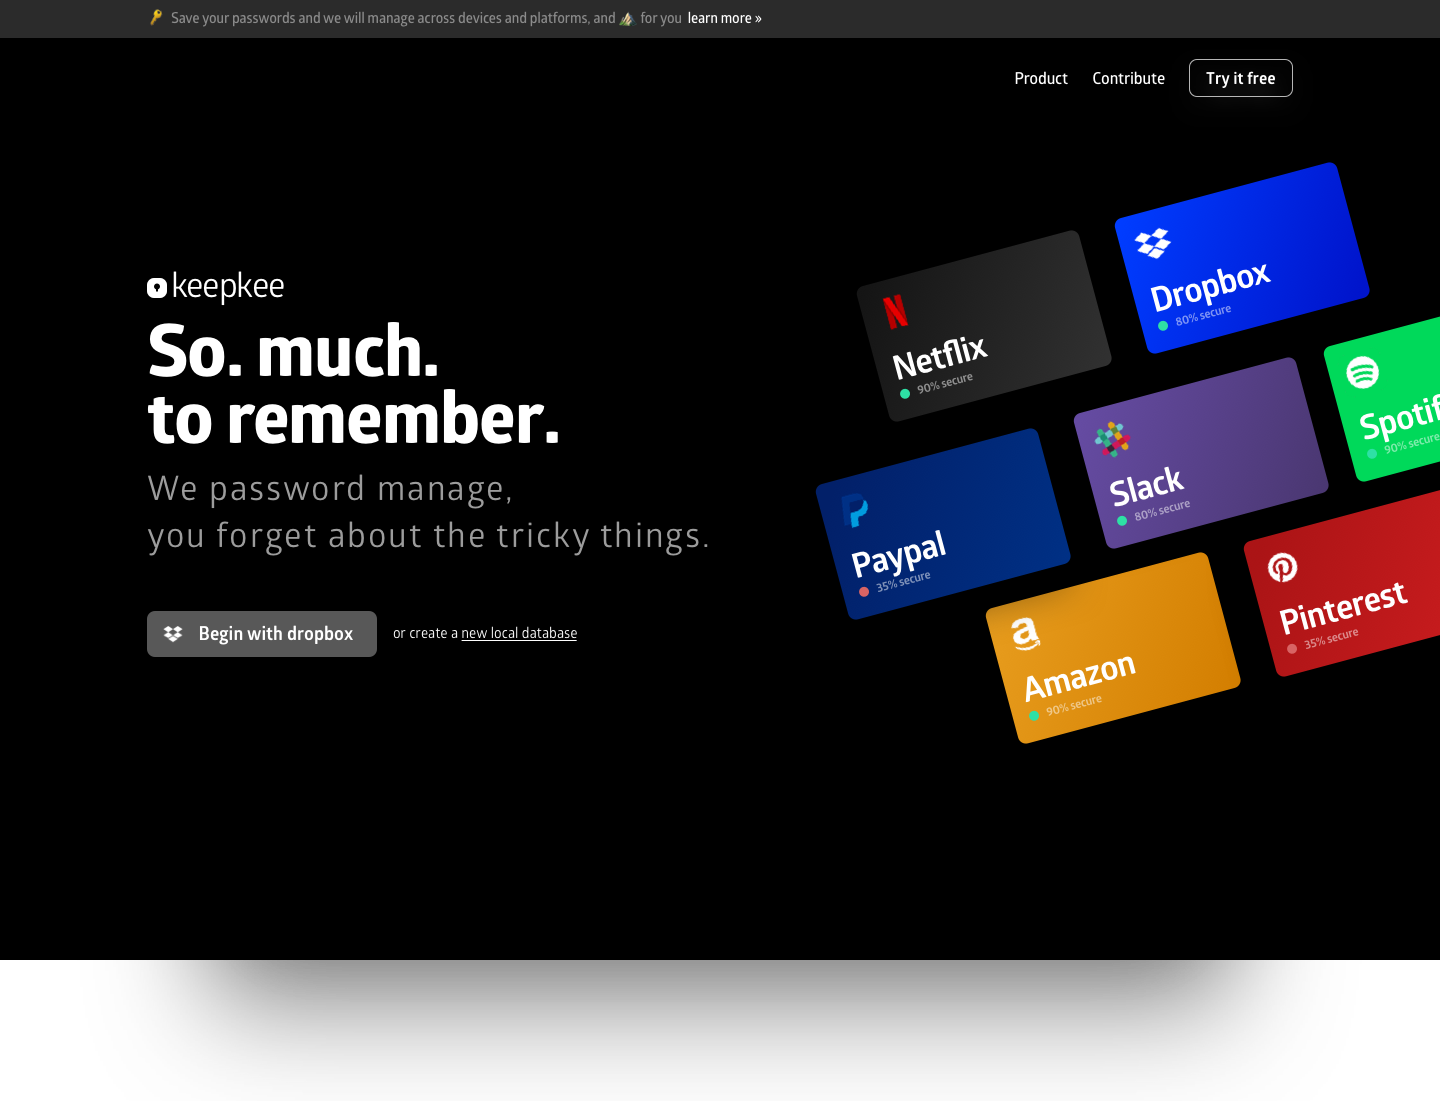The height and width of the screenshot is (1101, 1440).
Task: Click the '80% secure' label on Slack card
Action: click(1162, 510)
